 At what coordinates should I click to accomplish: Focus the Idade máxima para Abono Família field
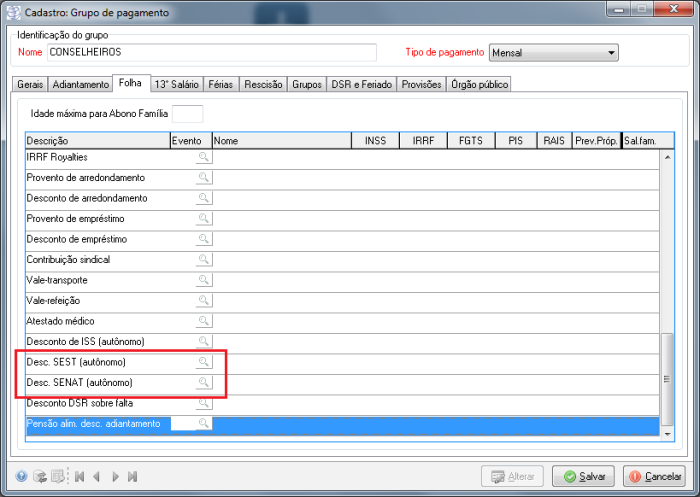(188, 114)
